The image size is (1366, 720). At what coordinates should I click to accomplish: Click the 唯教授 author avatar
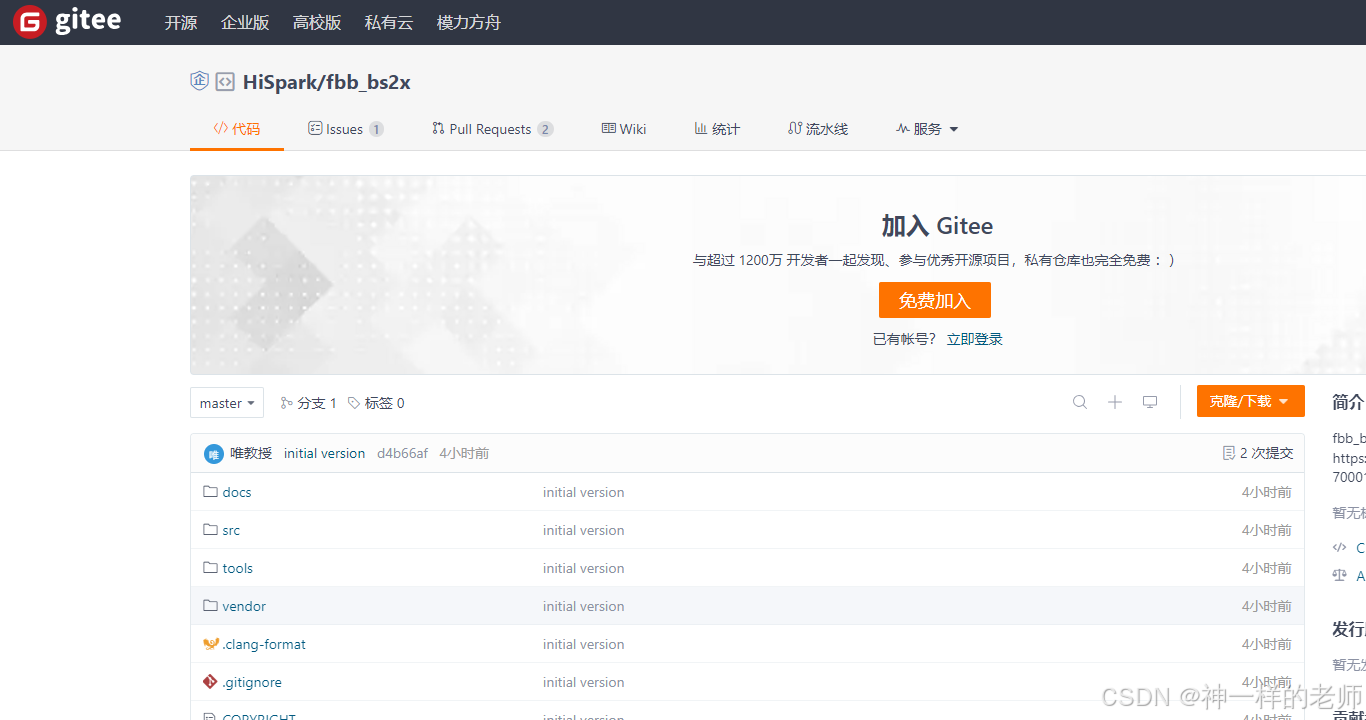point(214,454)
